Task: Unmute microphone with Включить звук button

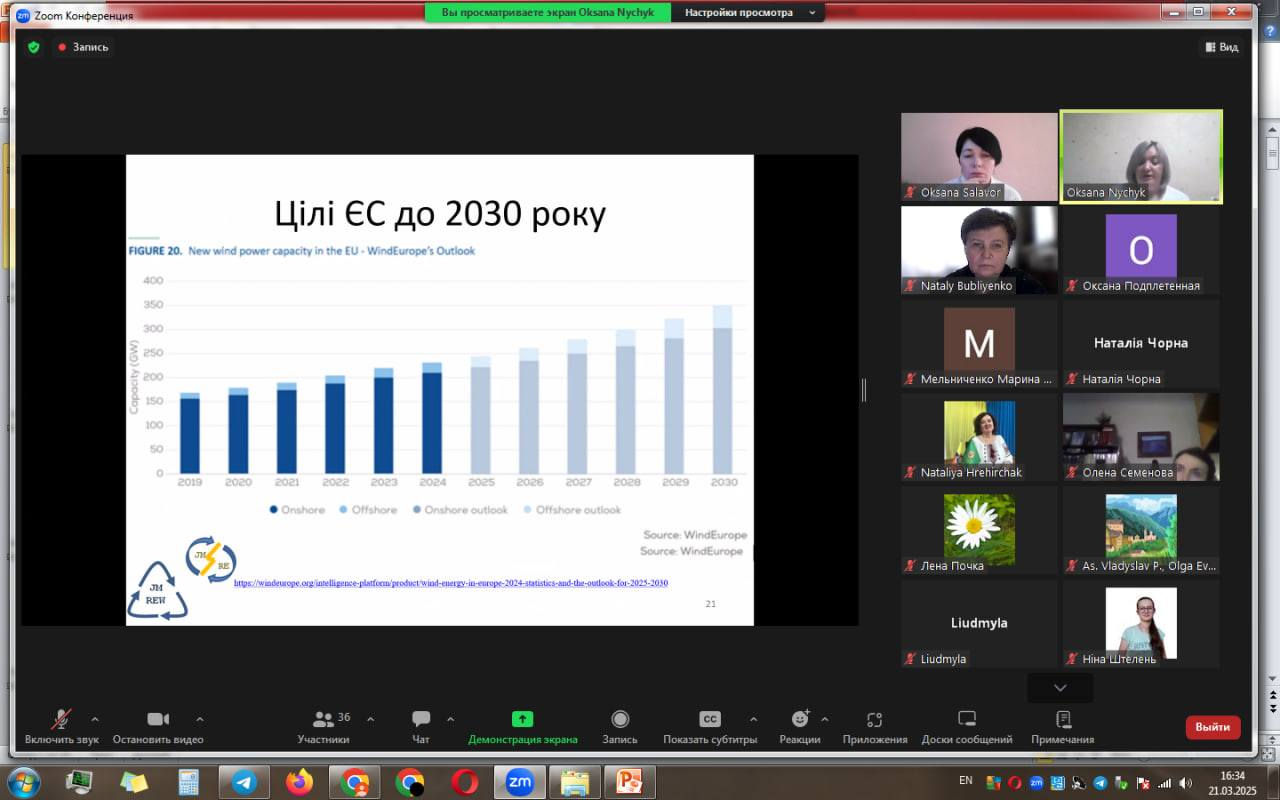Action: 62,727
